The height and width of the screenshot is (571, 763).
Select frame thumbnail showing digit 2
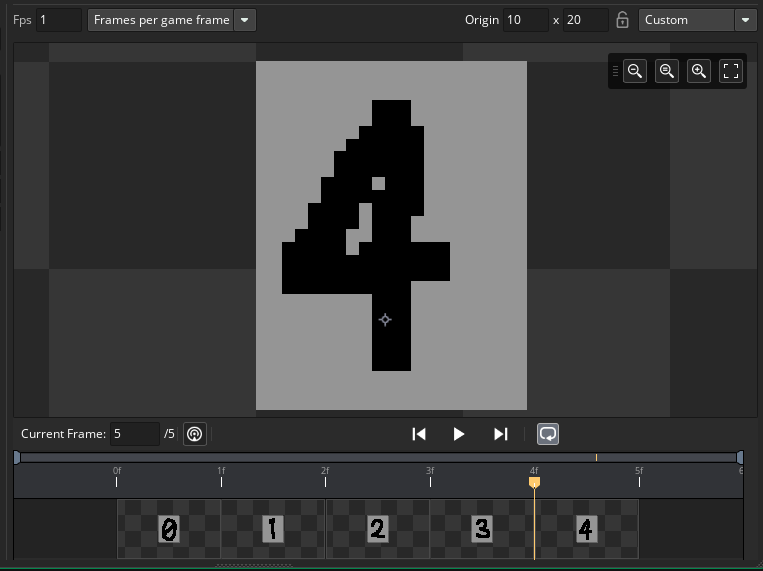[377, 529]
